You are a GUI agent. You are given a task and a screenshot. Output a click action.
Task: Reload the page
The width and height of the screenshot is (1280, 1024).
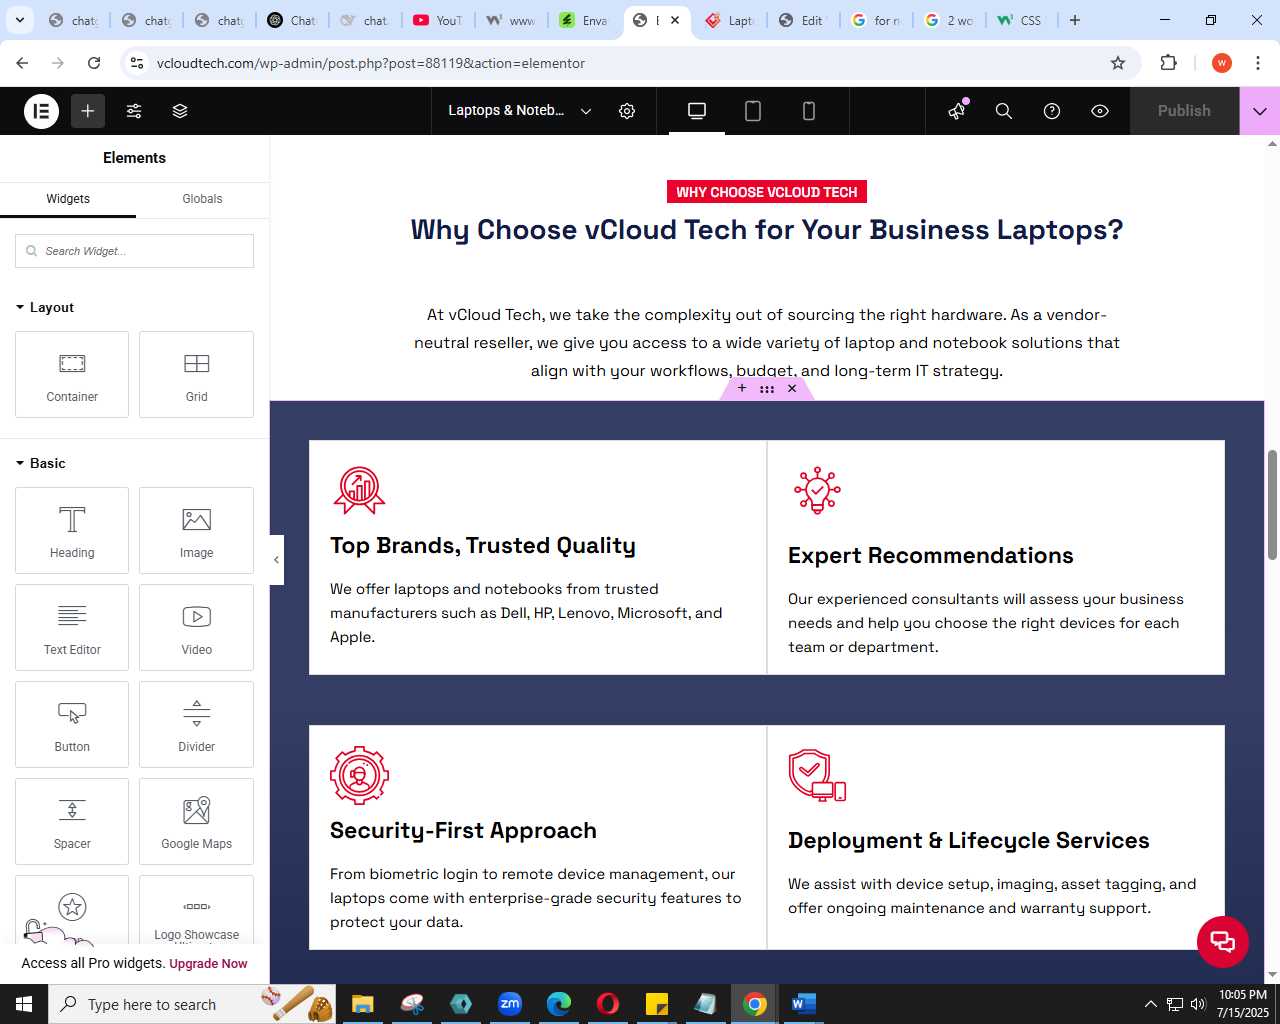[x=94, y=63]
